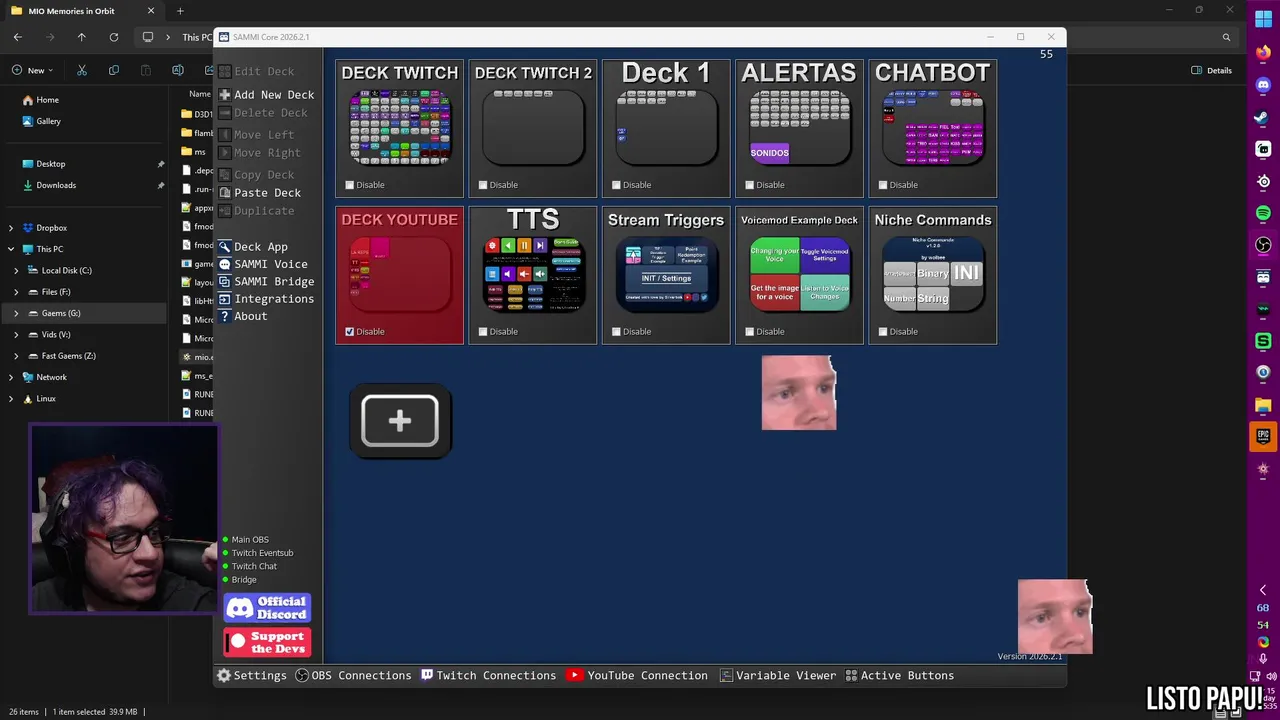Tick Disable under DECK TWITCH
This screenshot has width=1280, height=720.
349,185
